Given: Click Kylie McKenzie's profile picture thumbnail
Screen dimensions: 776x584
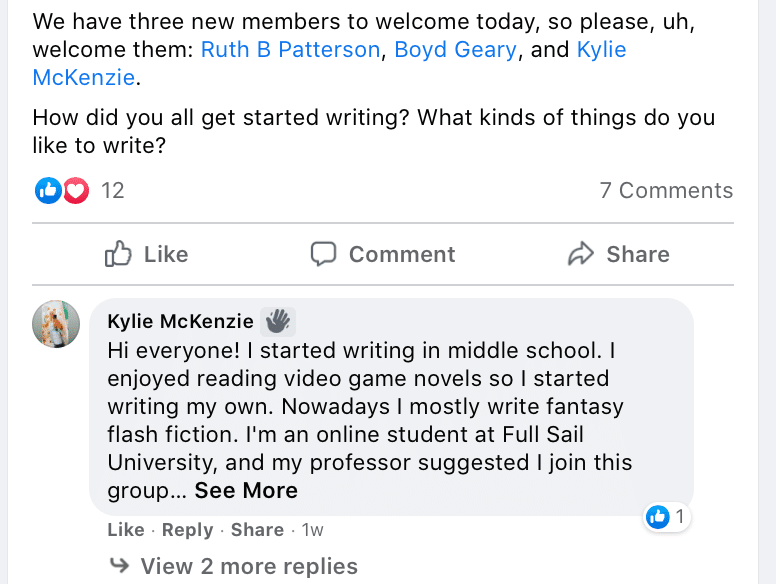Looking at the screenshot, I should click(56, 324).
